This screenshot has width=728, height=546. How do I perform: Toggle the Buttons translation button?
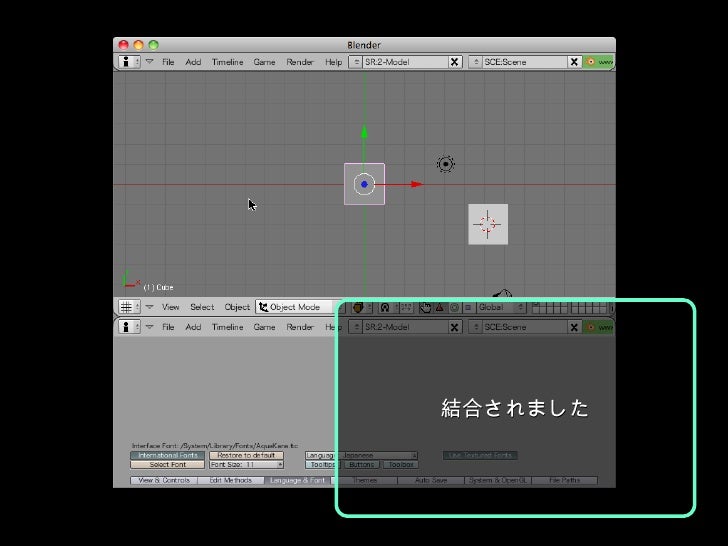click(362, 464)
